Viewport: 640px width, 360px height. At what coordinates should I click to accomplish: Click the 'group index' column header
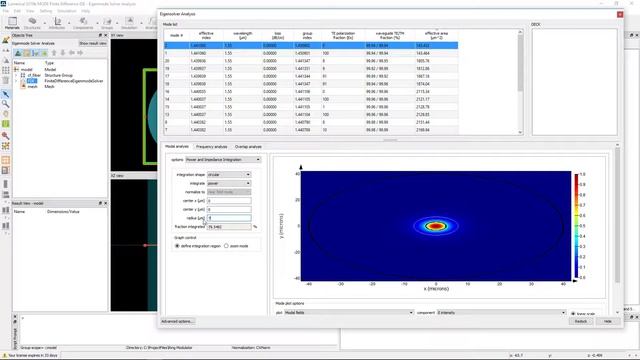(307, 36)
